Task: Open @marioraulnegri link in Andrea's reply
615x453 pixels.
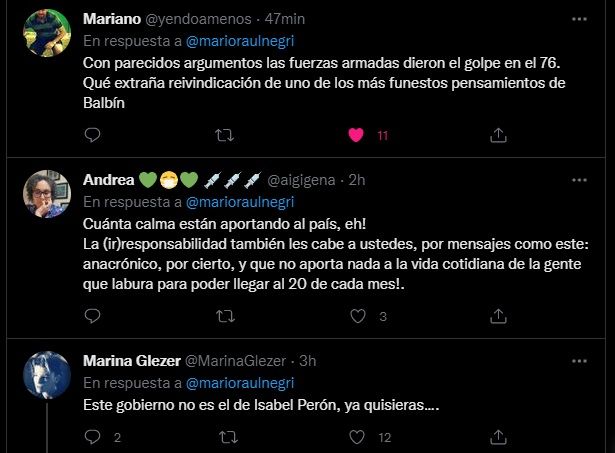Action: pos(240,202)
